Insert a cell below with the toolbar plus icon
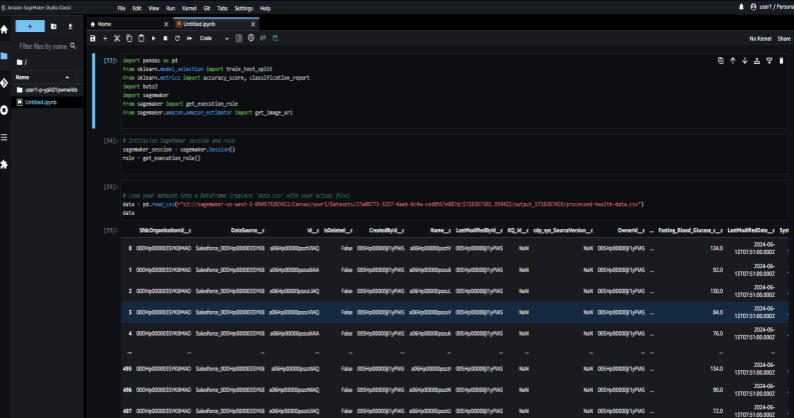Viewport: 794px width, 418px height. click(x=105, y=39)
